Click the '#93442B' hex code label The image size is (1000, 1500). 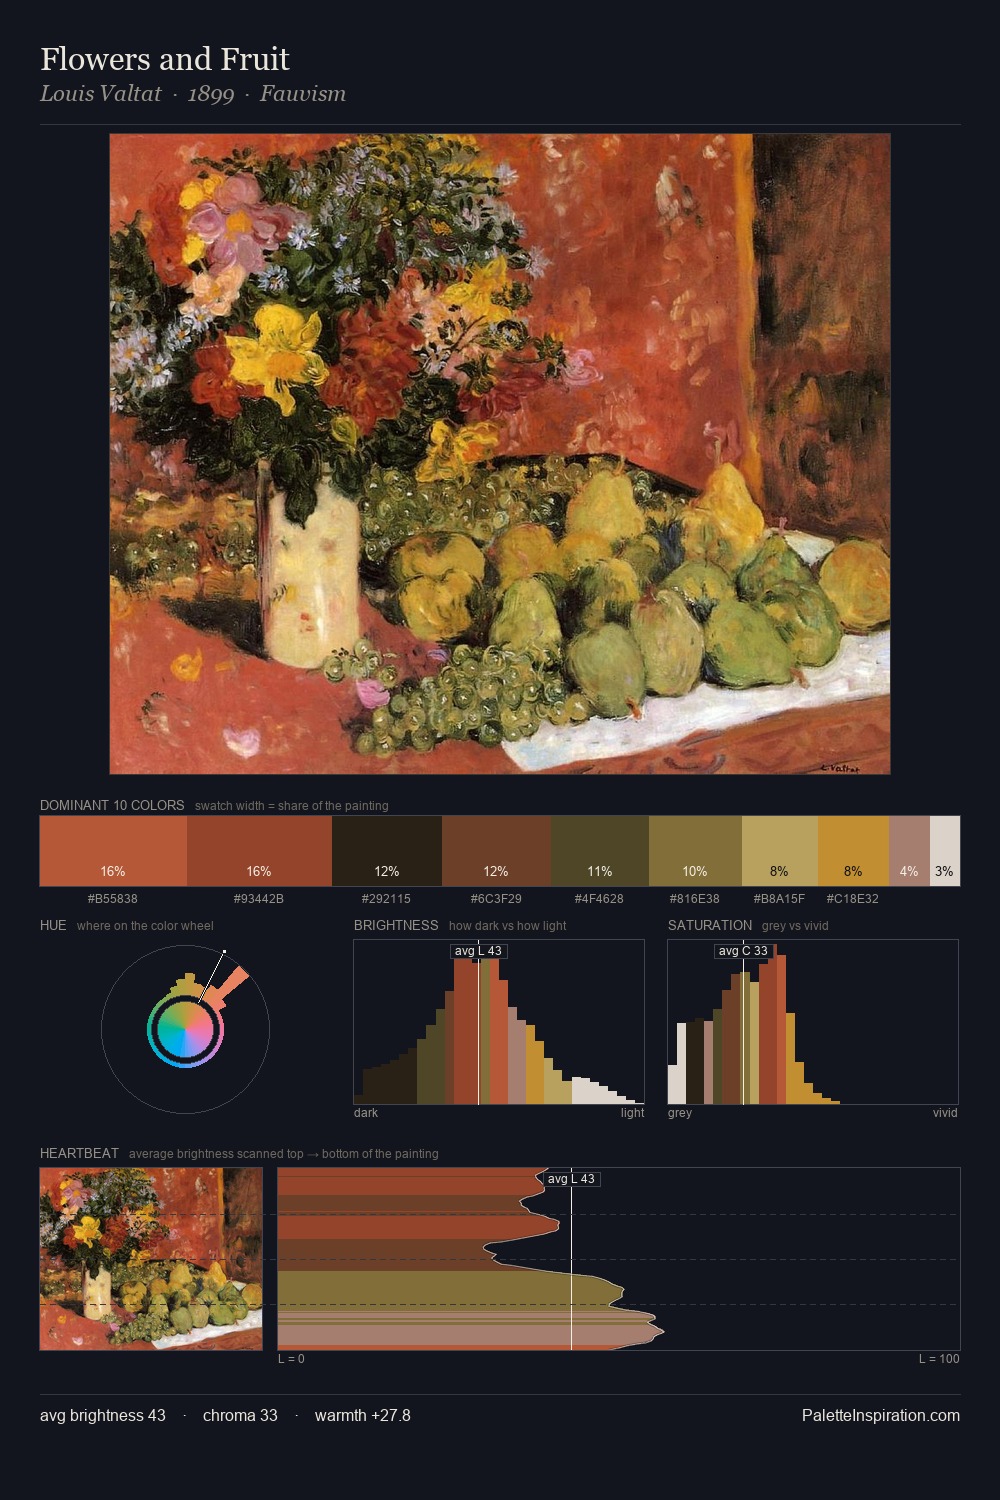pos(259,898)
